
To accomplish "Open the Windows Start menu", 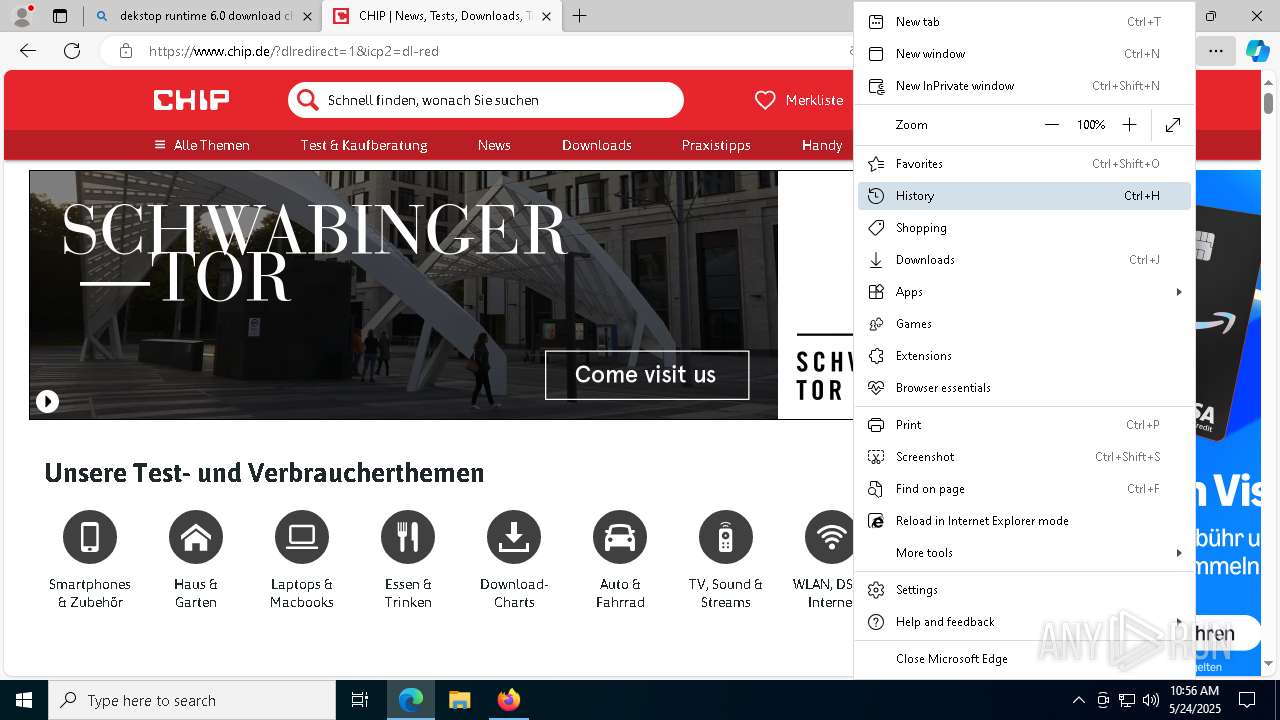I will click(24, 700).
